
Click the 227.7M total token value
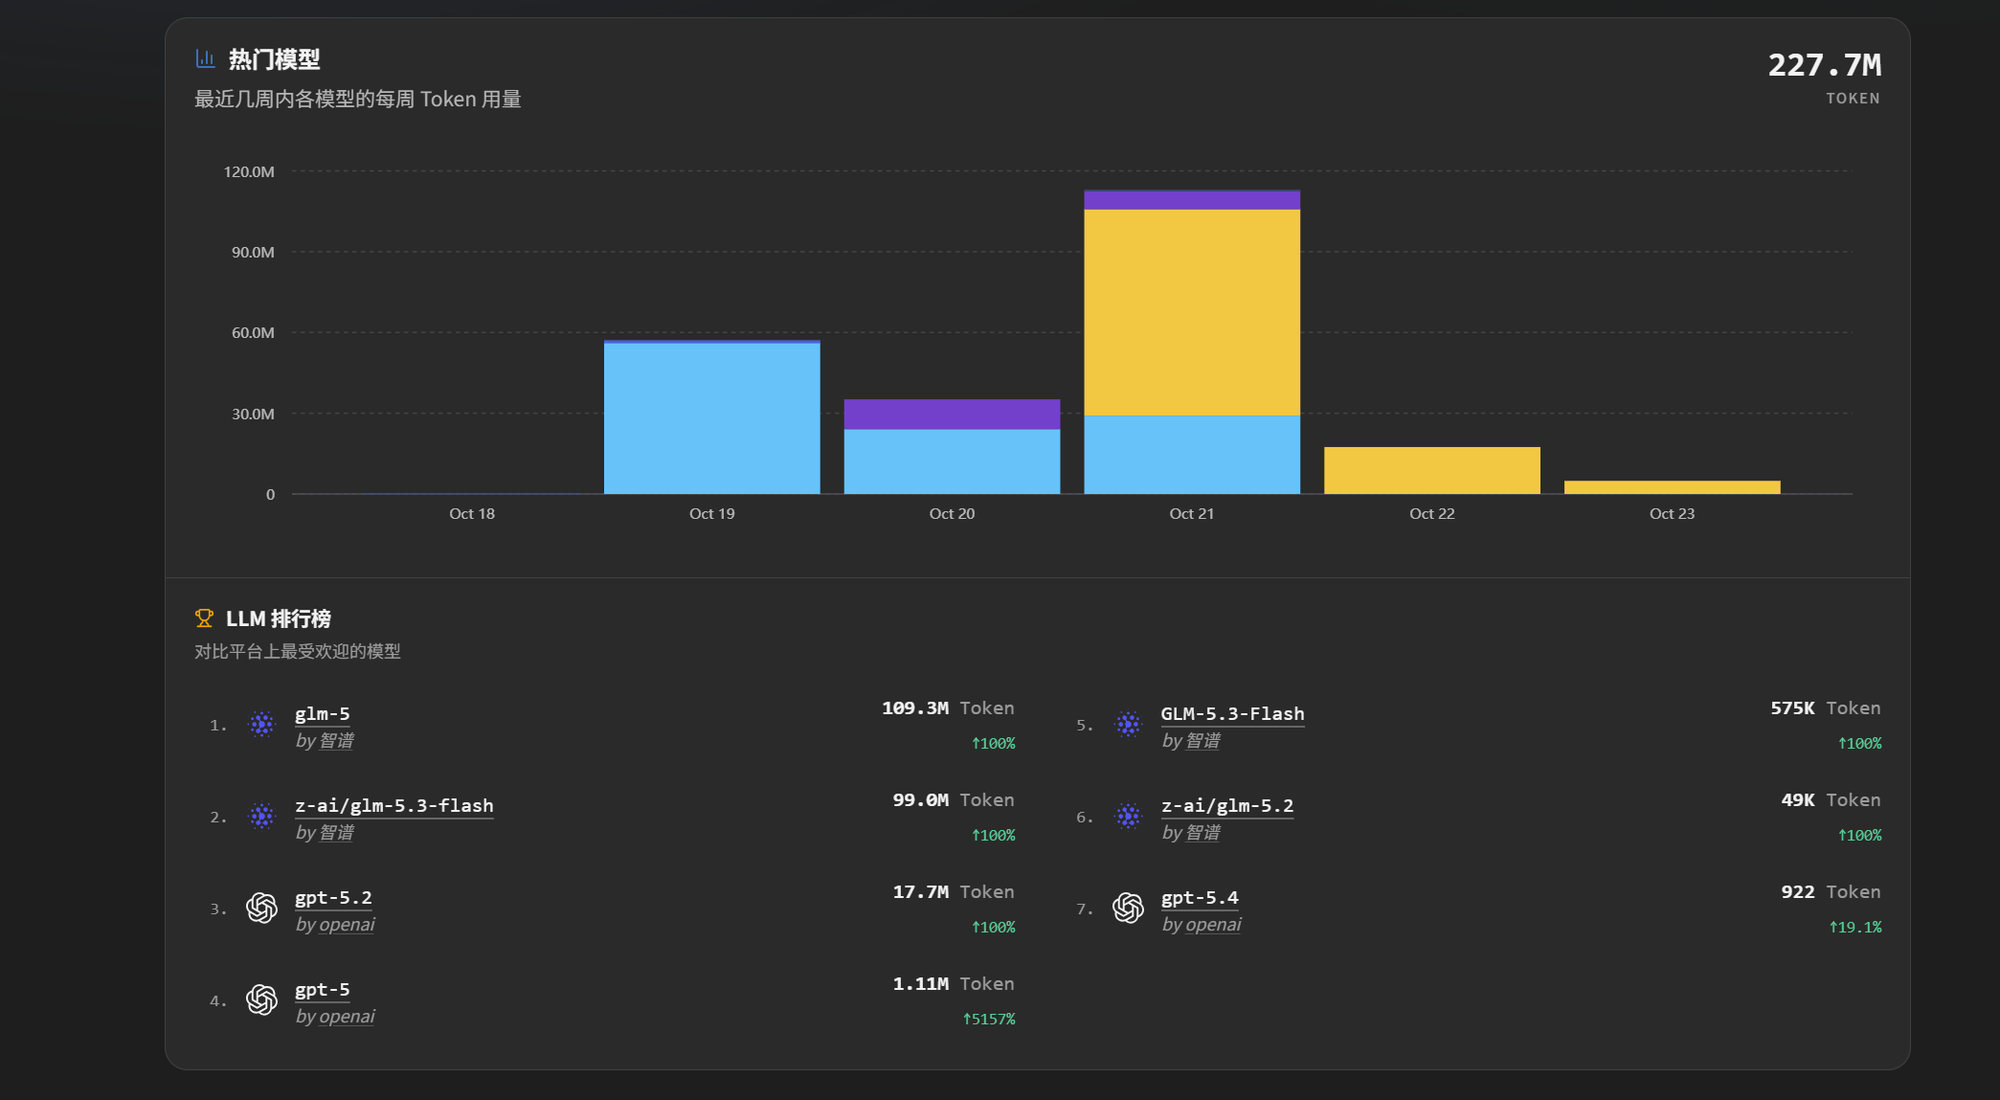(x=1824, y=66)
